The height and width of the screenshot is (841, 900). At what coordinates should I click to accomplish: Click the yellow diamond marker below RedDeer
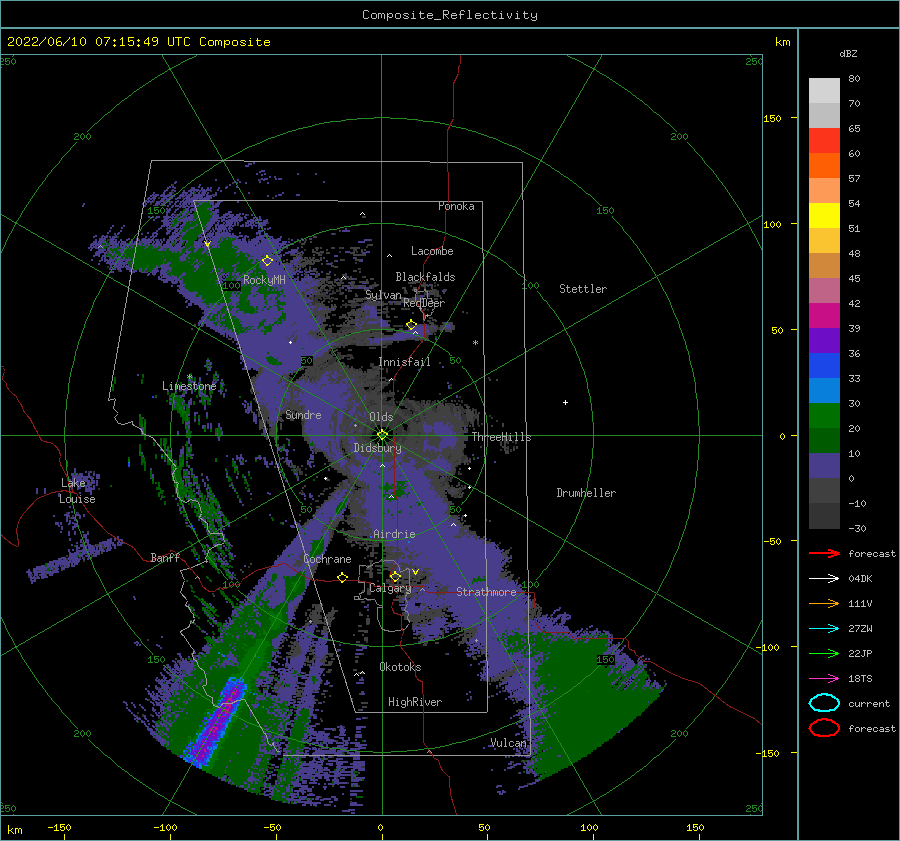coord(411,325)
